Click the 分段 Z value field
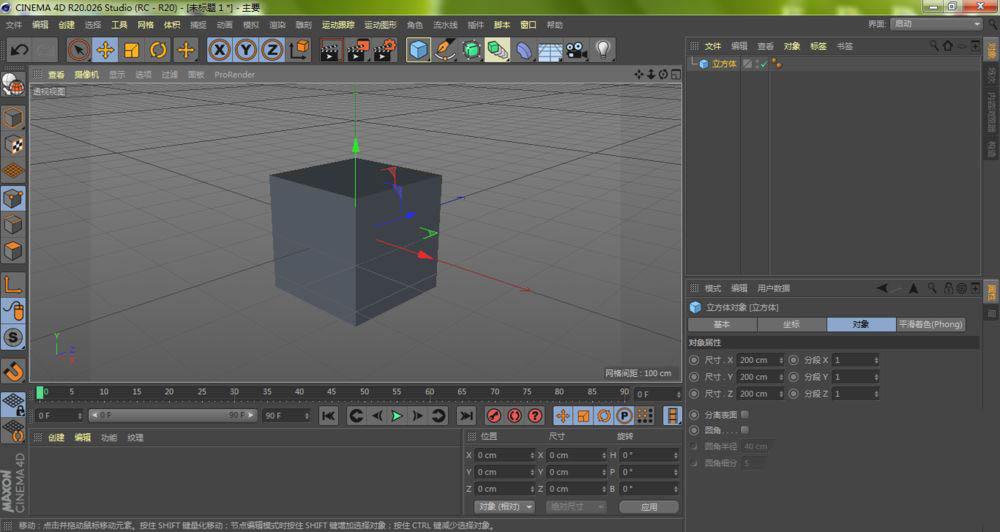Image resolution: width=1000 pixels, height=532 pixels. [x=855, y=394]
